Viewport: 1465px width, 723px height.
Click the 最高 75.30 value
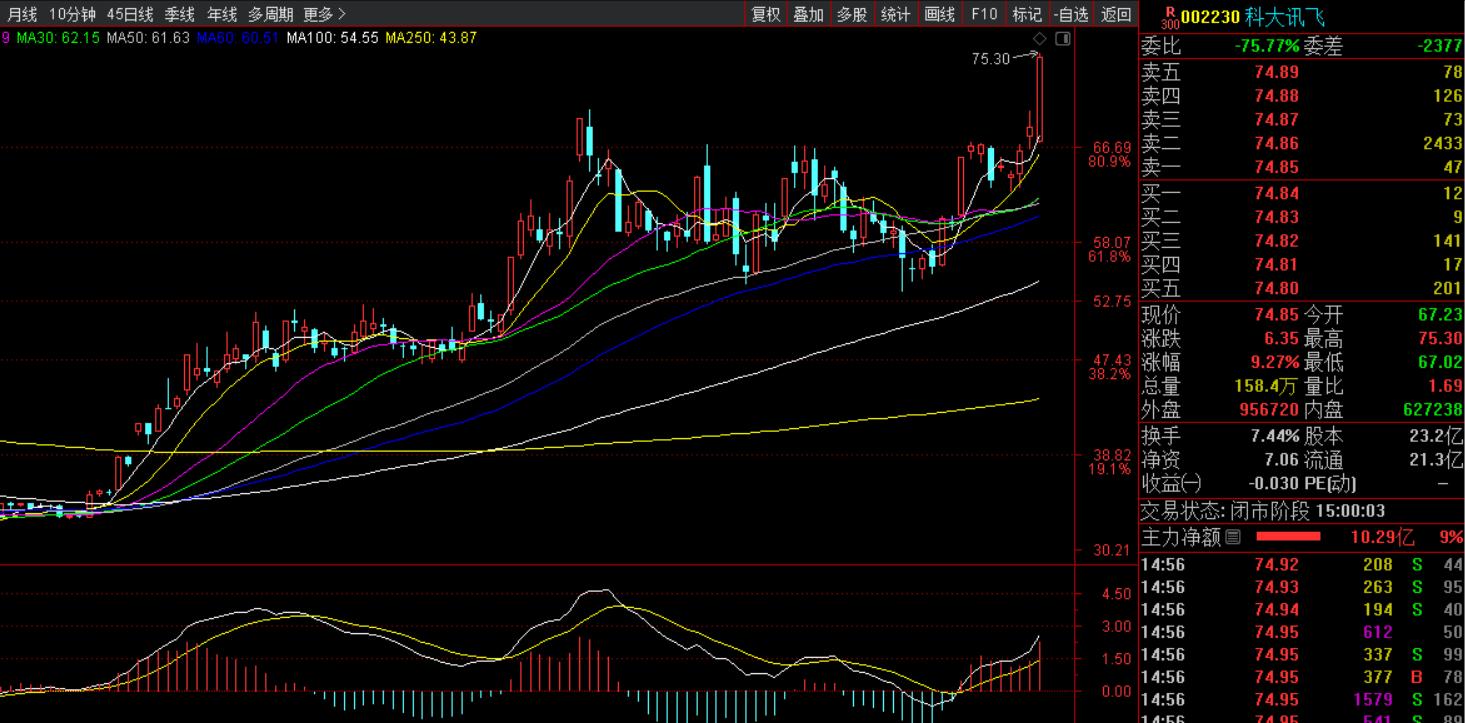1441,339
